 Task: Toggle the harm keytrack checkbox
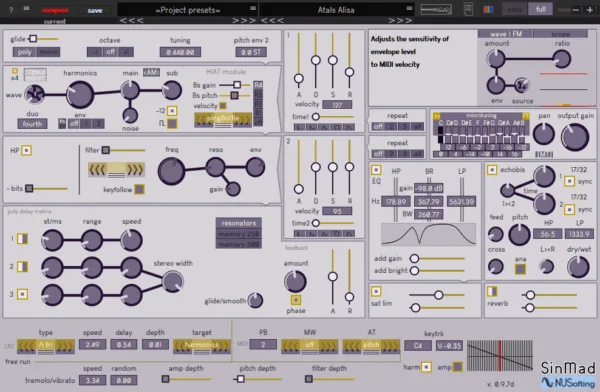click(426, 367)
